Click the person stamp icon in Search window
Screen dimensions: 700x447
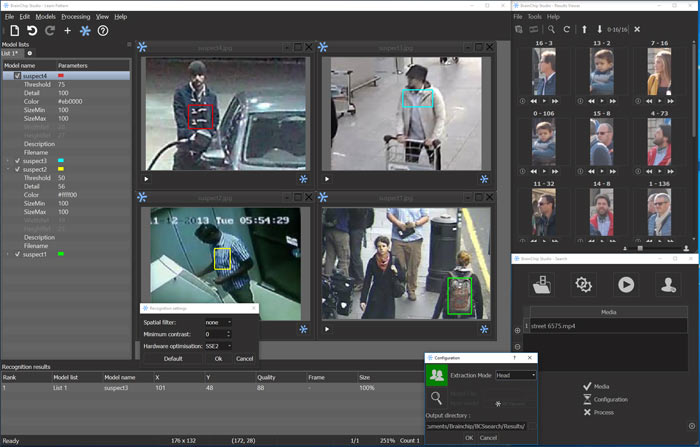coord(668,284)
